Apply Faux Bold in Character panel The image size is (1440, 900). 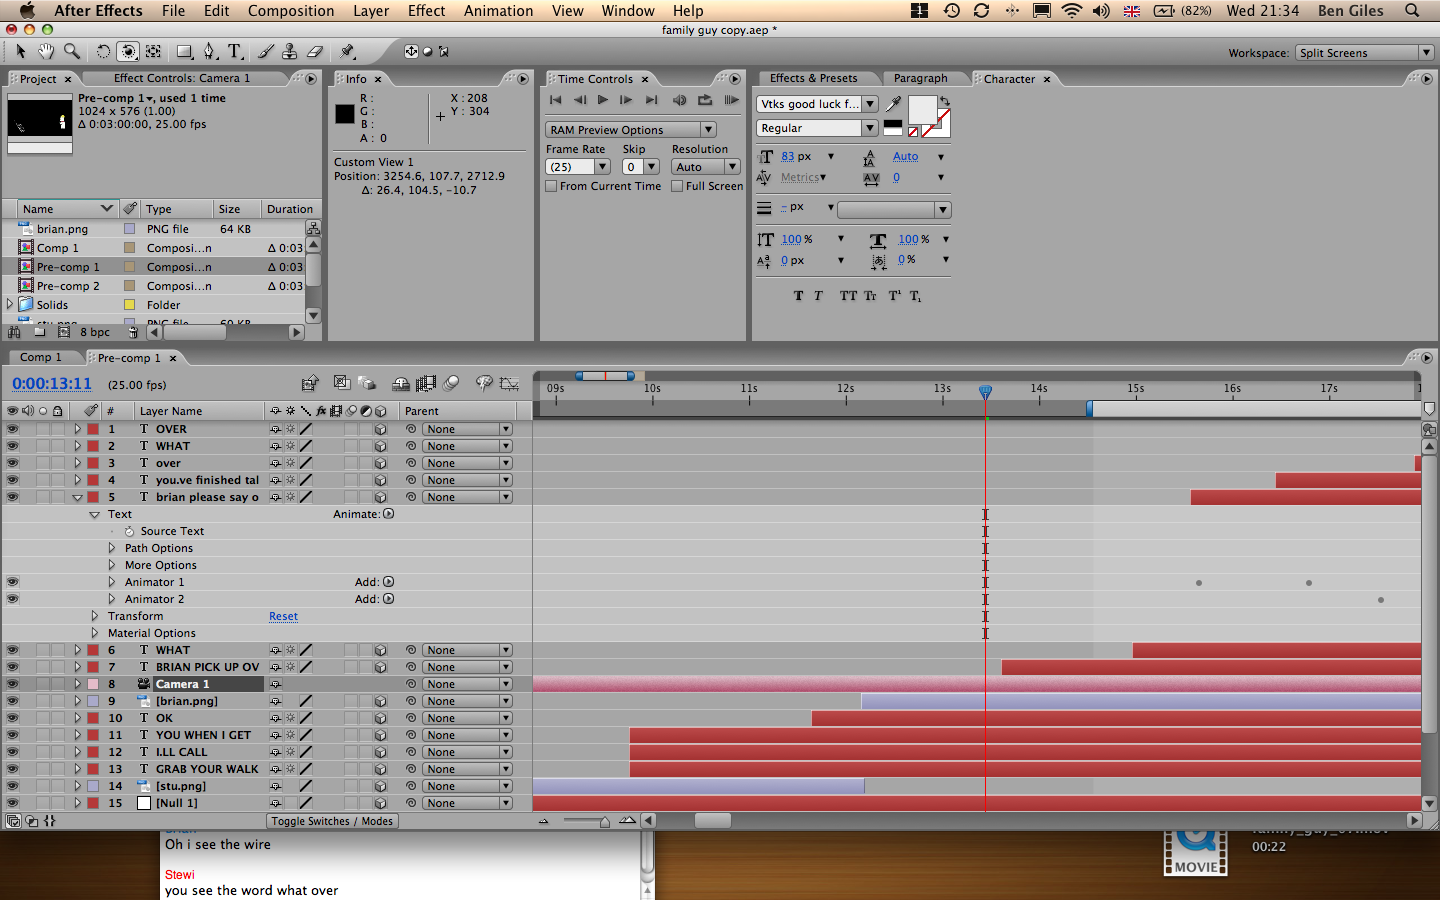[798, 296]
